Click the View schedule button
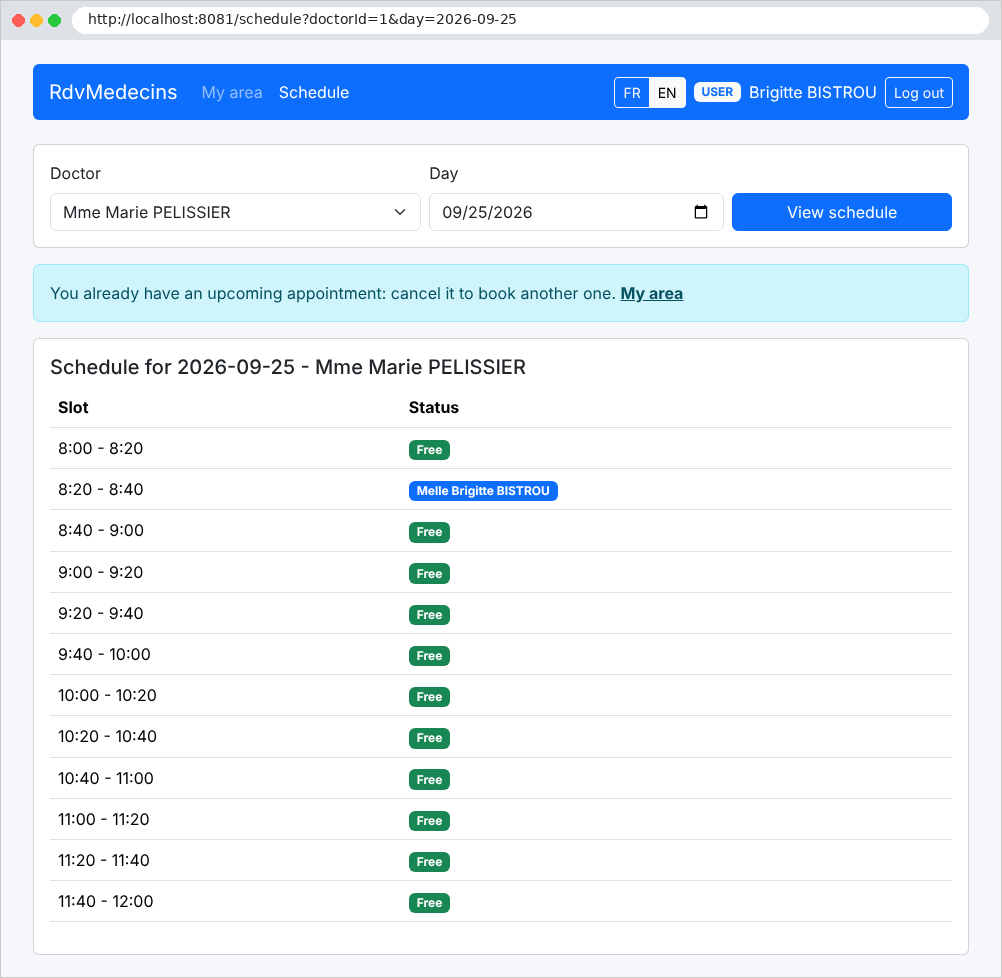 point(842,212)
